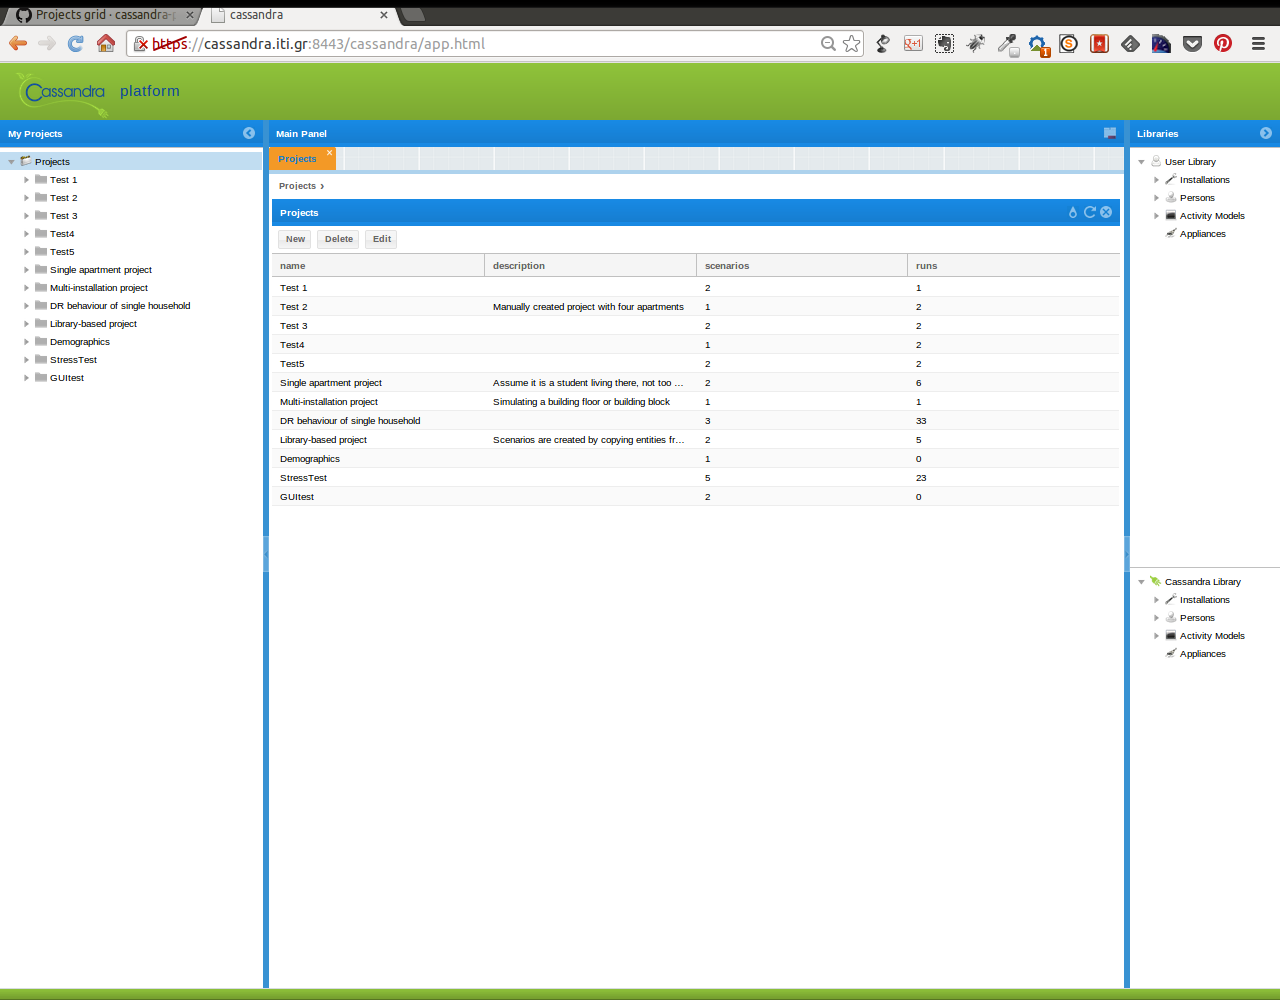Click the browser Back button

coord(18,43)
